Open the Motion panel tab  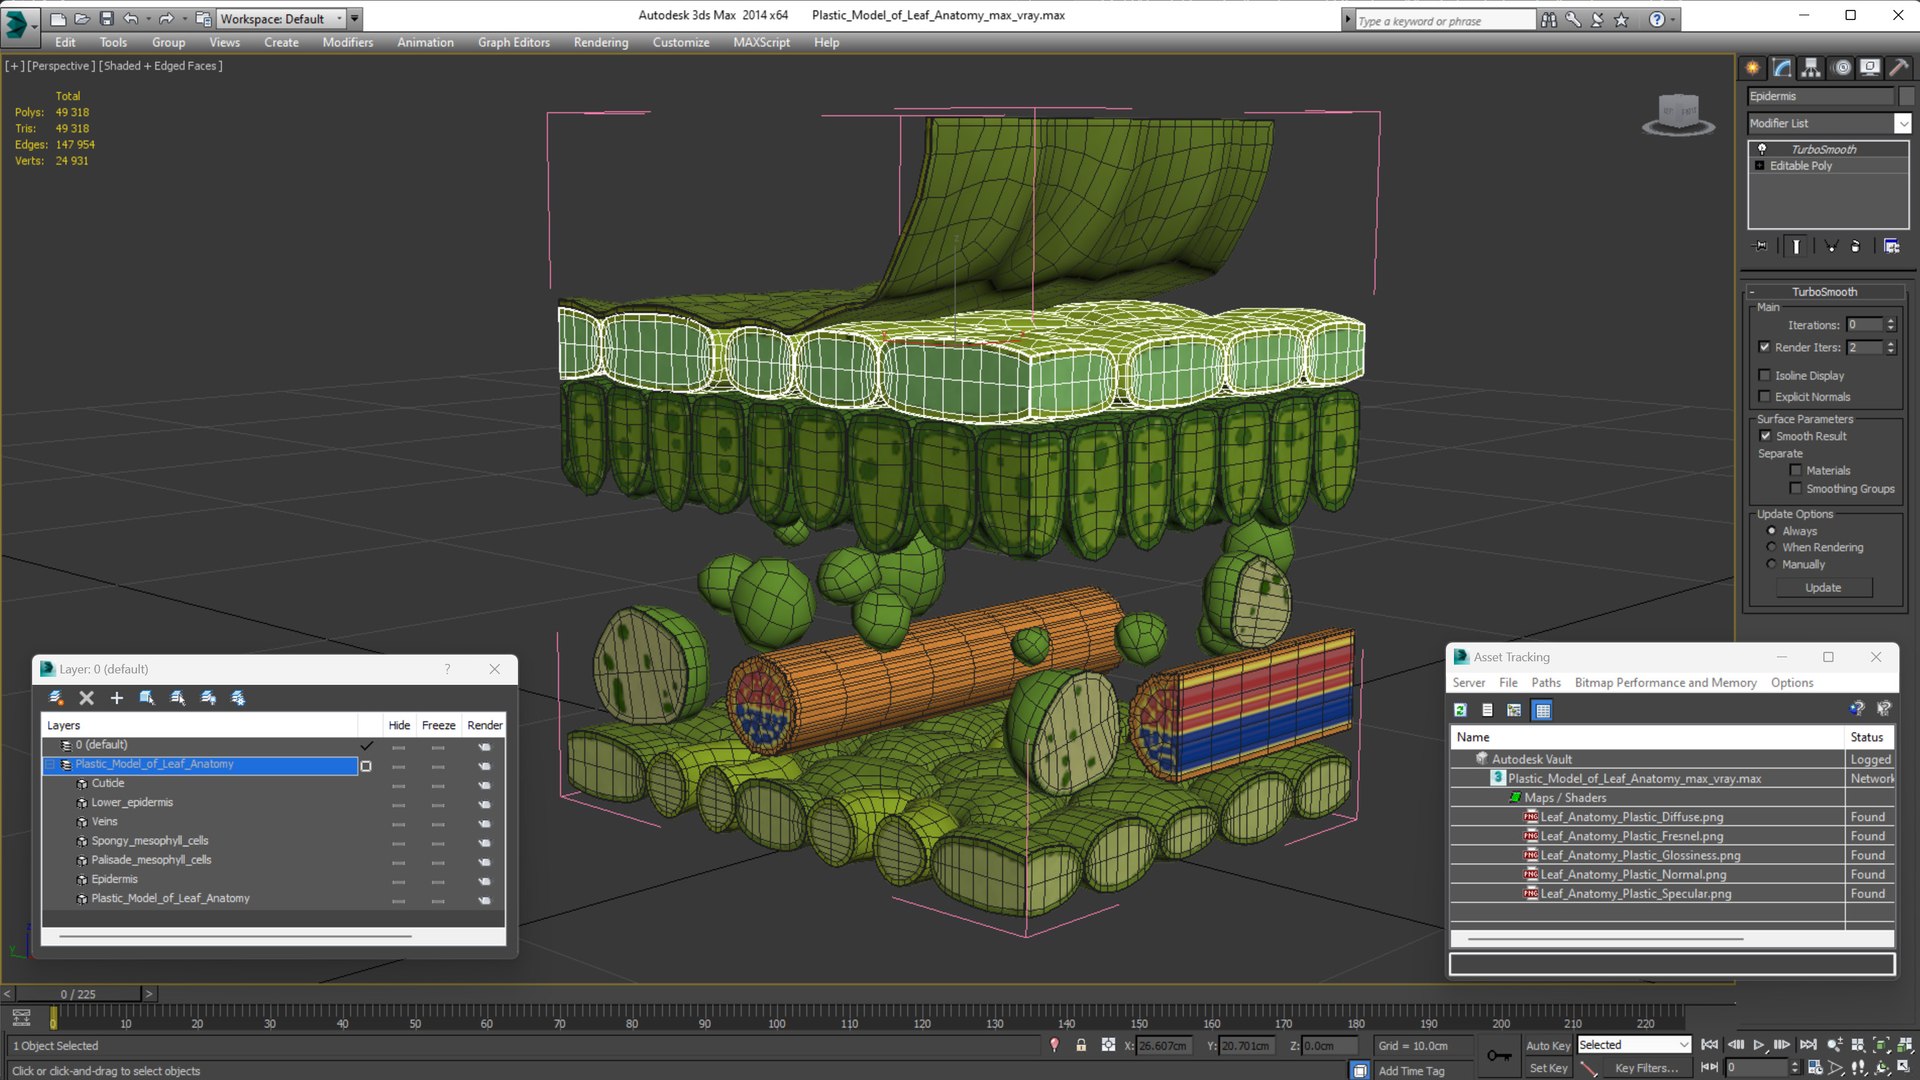tap(1842, 68)
